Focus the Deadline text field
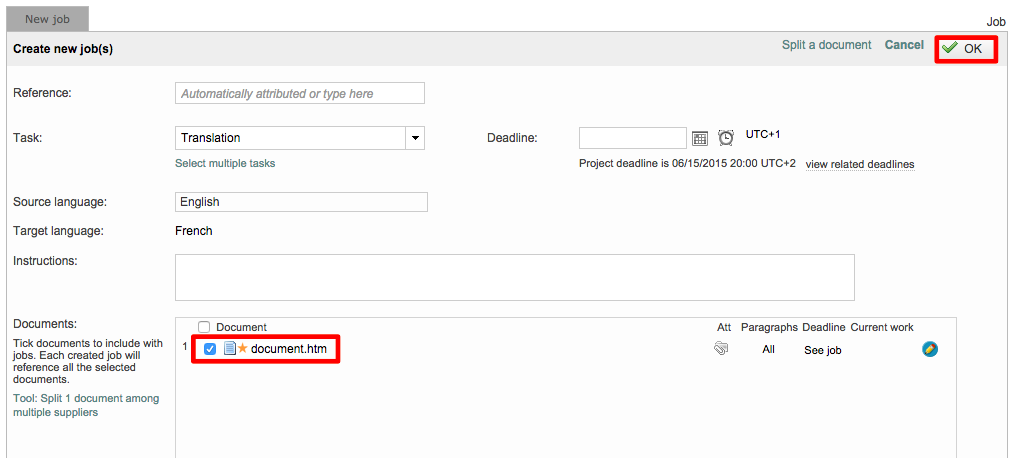 pyautogui.click(x=632, y=138)
